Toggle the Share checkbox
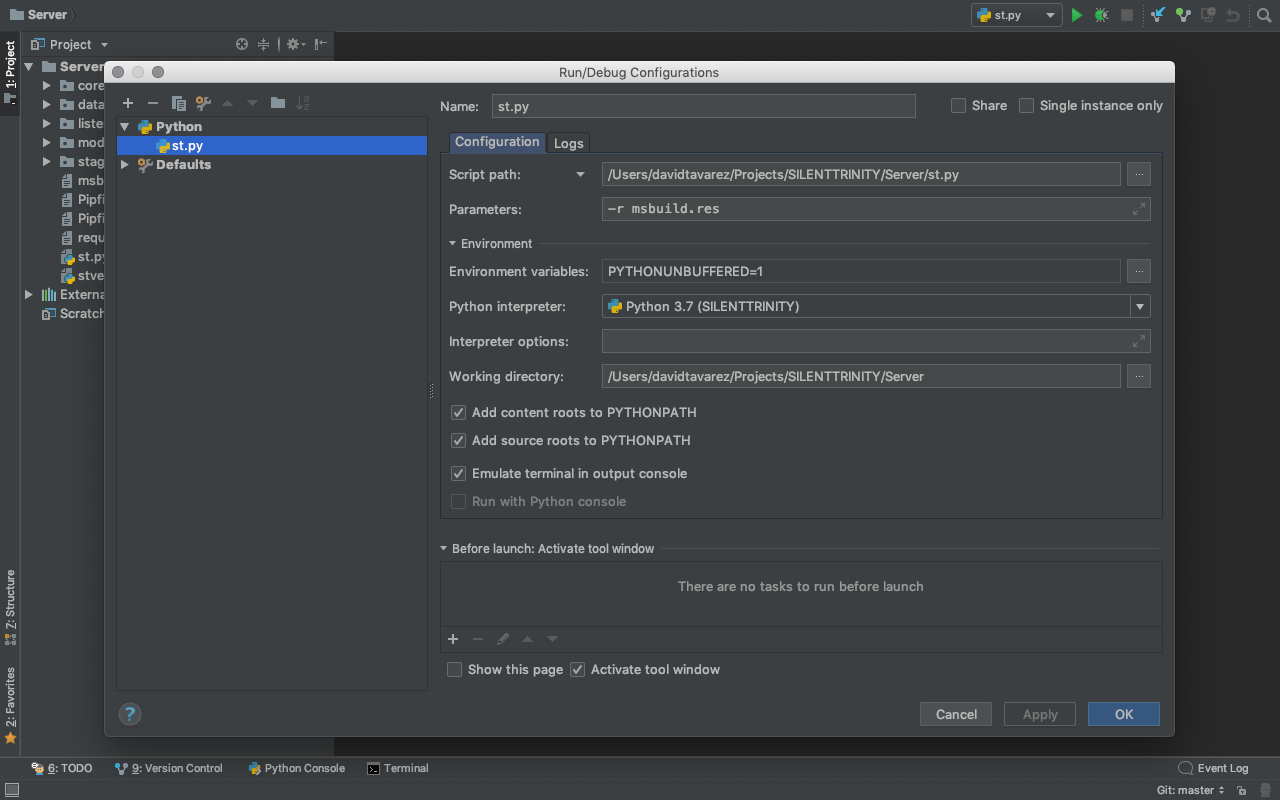 click(958, 105)
